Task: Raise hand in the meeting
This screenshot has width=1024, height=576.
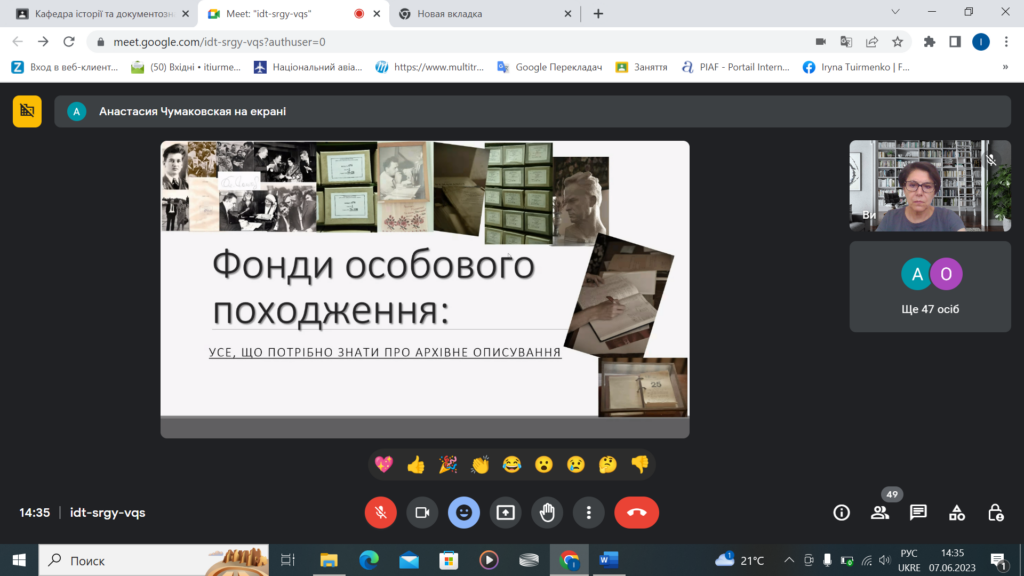Action: point(547,512)
